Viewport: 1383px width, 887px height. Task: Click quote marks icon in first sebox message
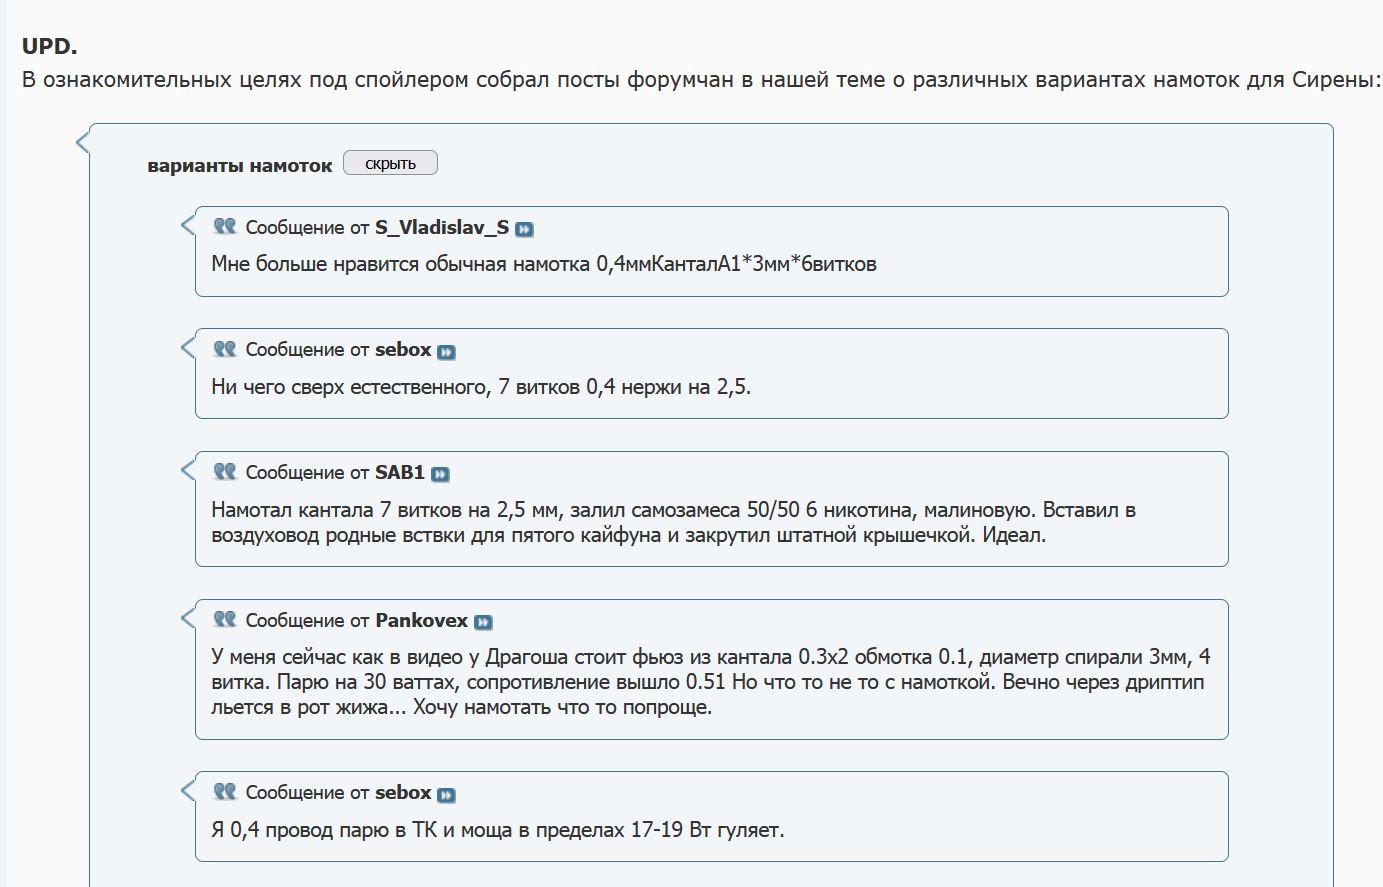pos(225,348)
